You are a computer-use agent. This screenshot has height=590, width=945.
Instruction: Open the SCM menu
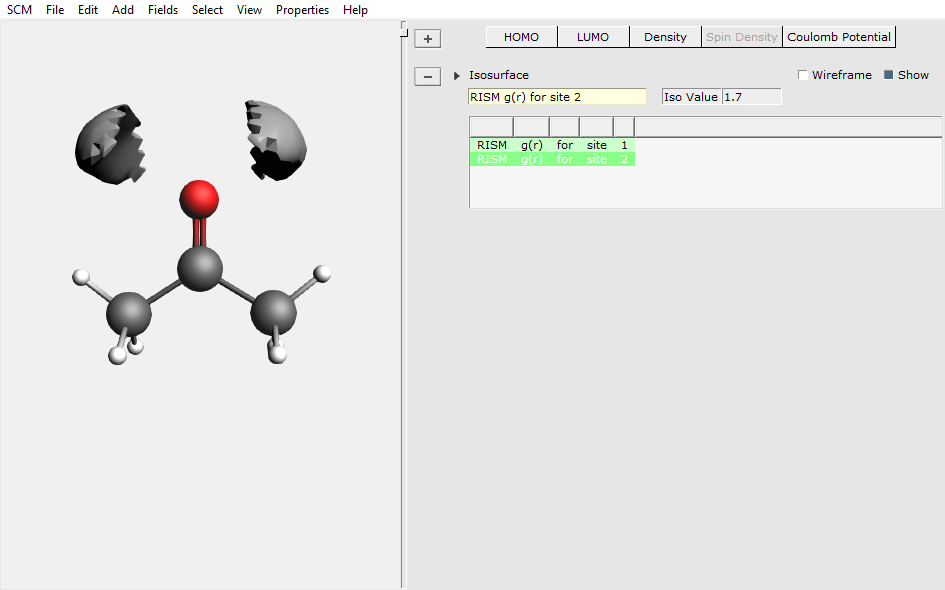click(x=20, y=10)
